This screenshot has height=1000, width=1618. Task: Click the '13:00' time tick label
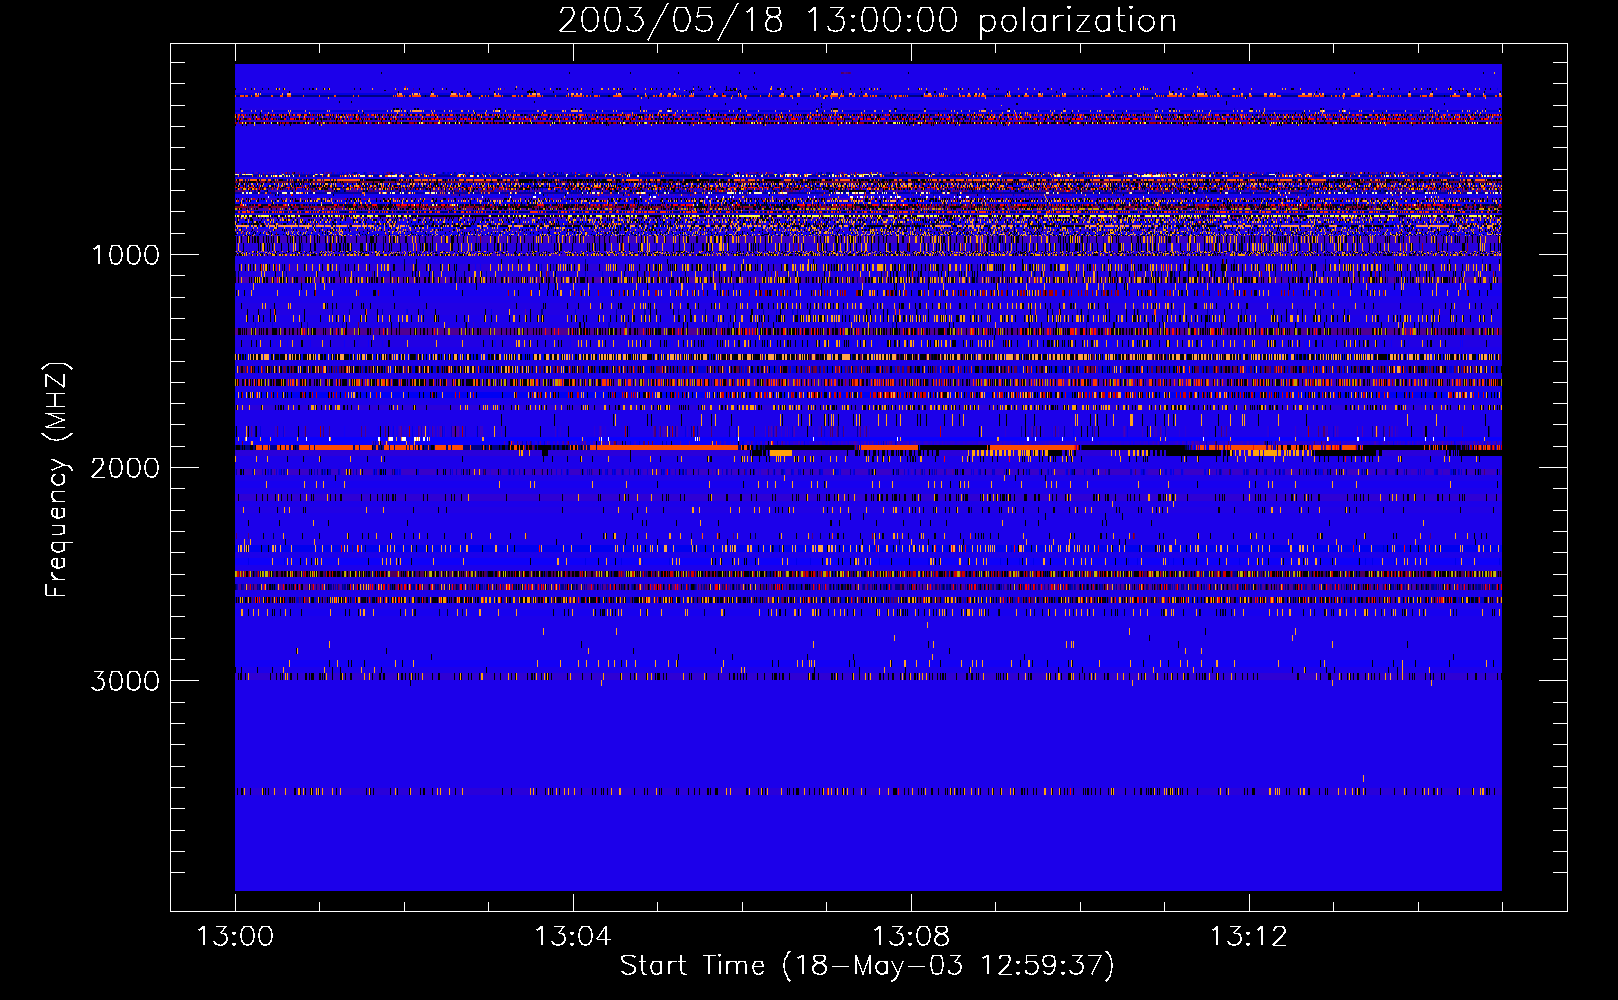[235, 937]
